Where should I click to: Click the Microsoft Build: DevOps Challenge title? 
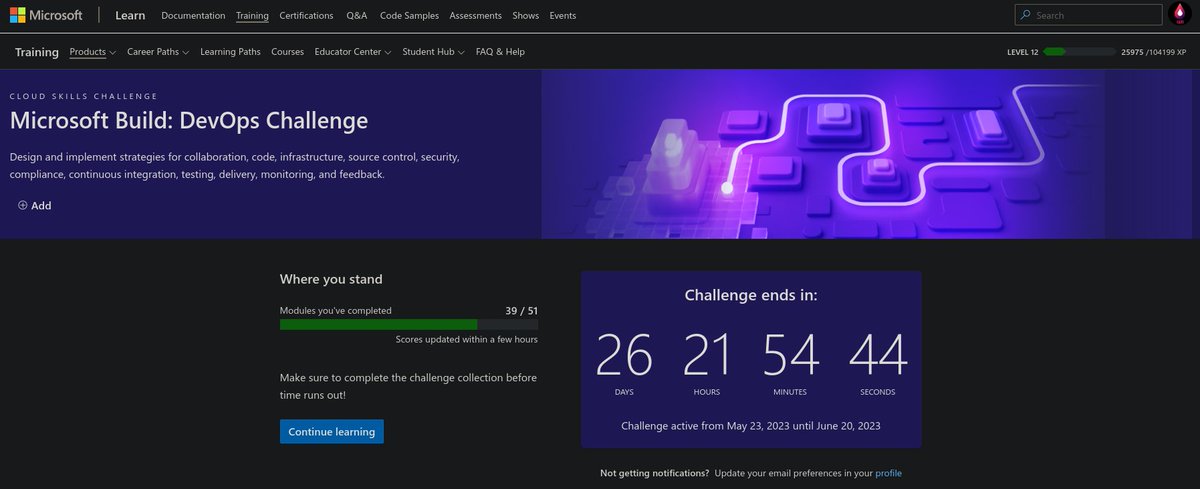pyautogui.click(x=189, y=121)
